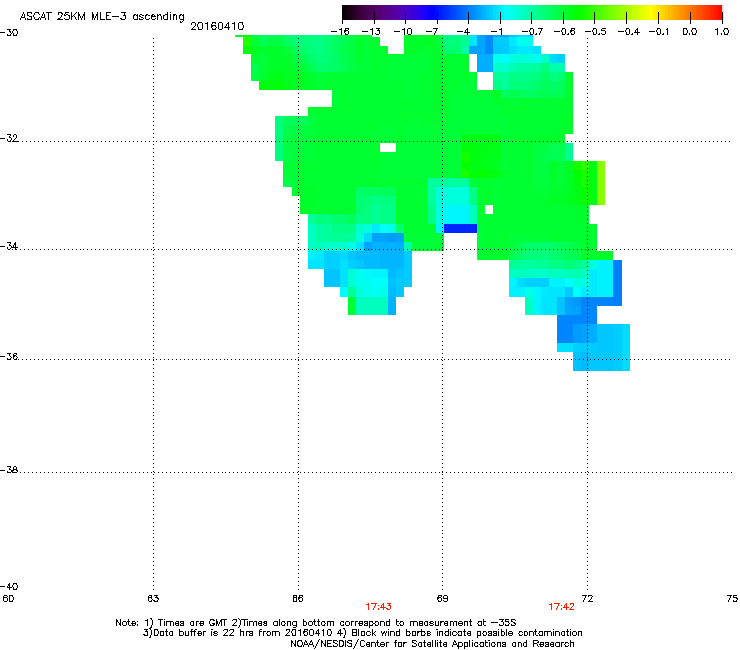
Task: Click the colorbar label -0.1
Action: (659, 32)
